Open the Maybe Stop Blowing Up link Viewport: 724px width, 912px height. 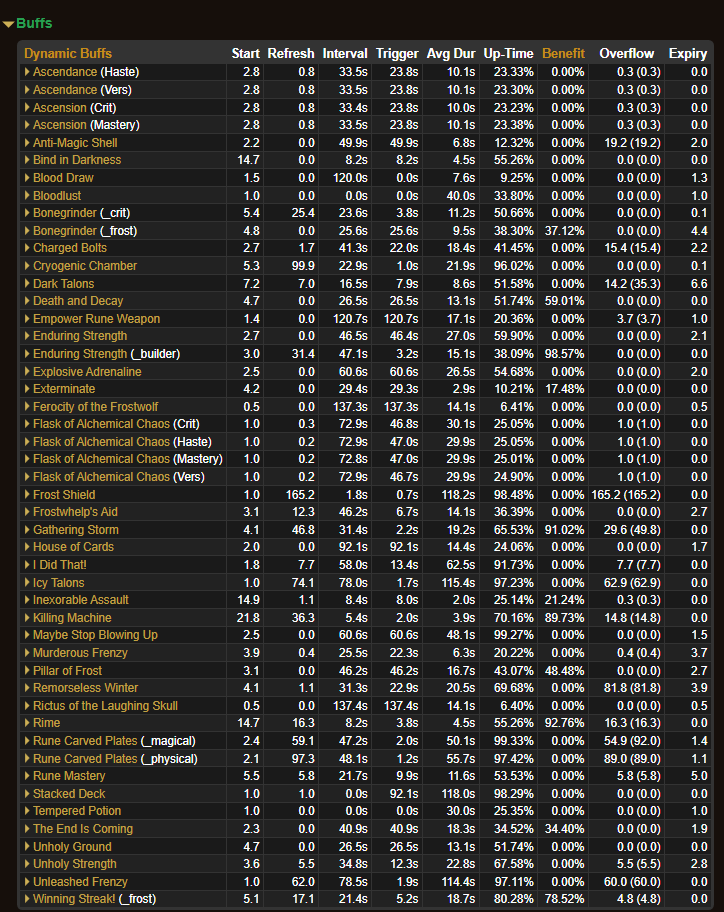click(95, 635)
